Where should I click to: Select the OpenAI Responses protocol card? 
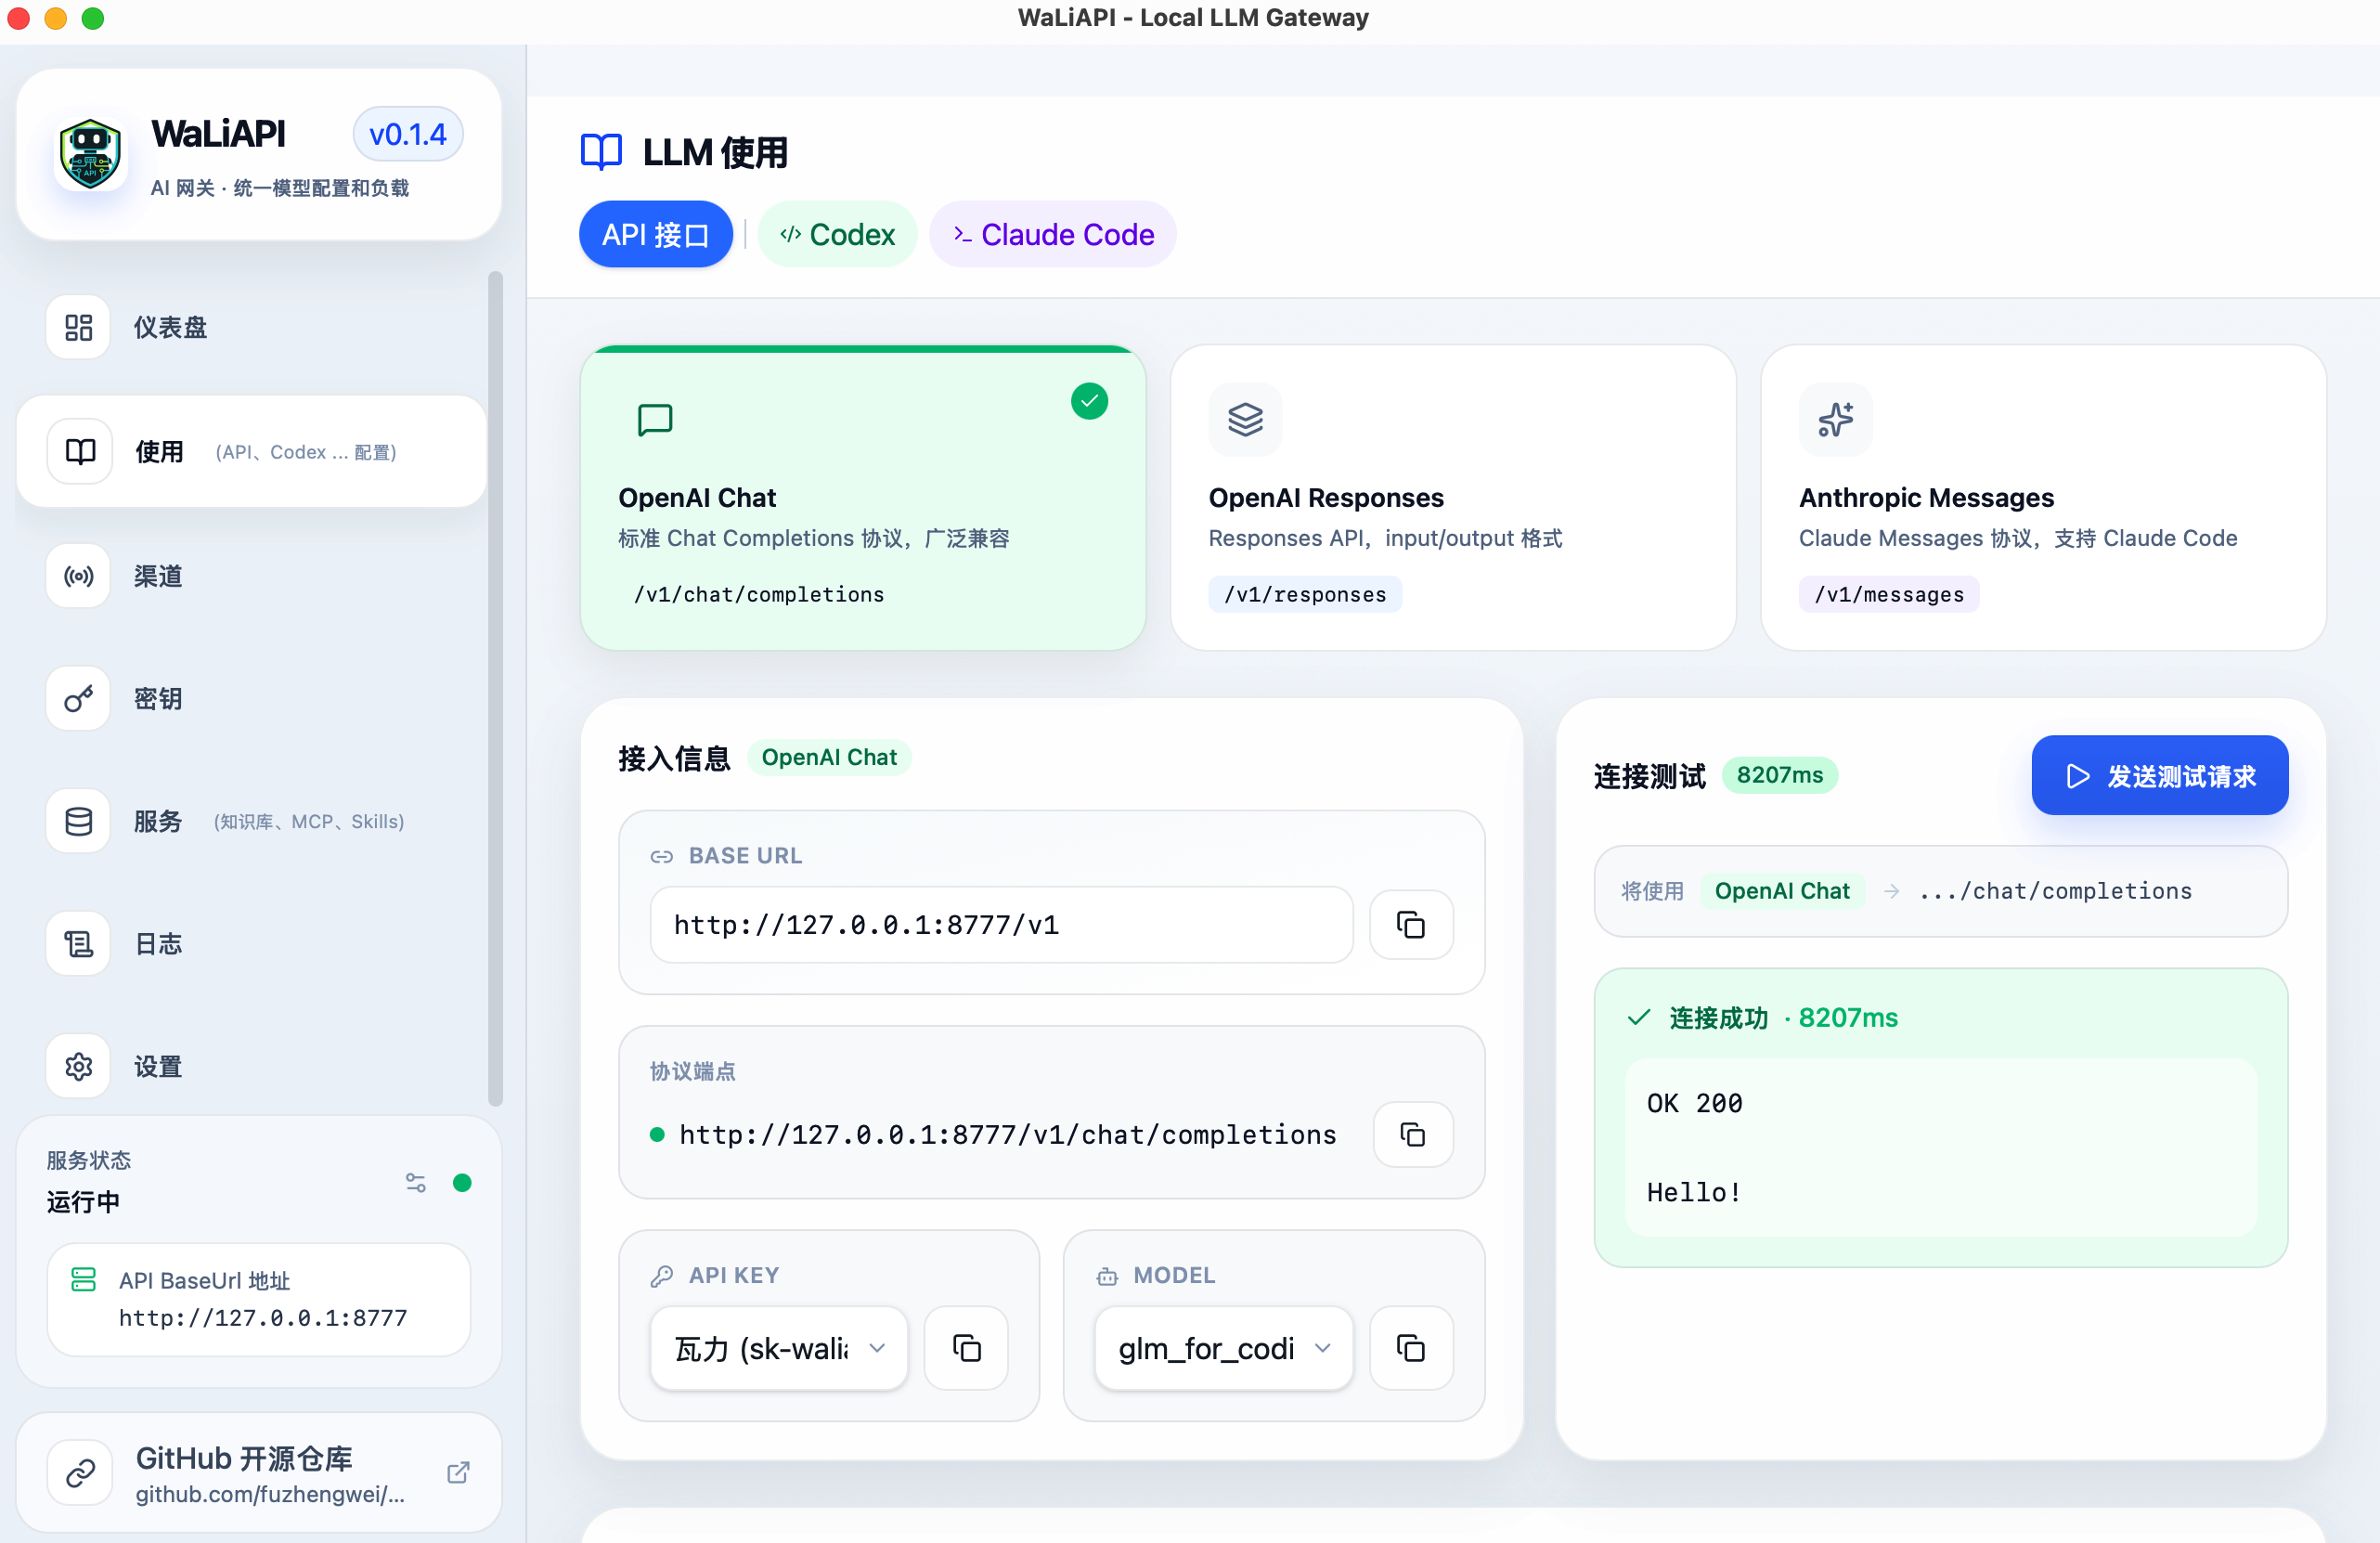coord(1452,498)
